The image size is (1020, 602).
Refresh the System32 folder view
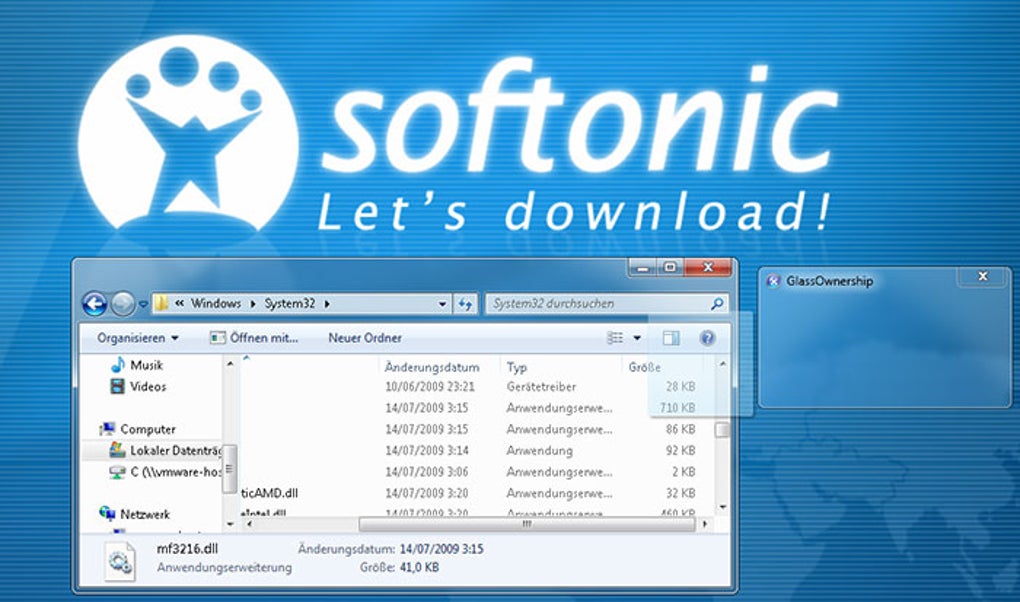[x=465, y=304]
